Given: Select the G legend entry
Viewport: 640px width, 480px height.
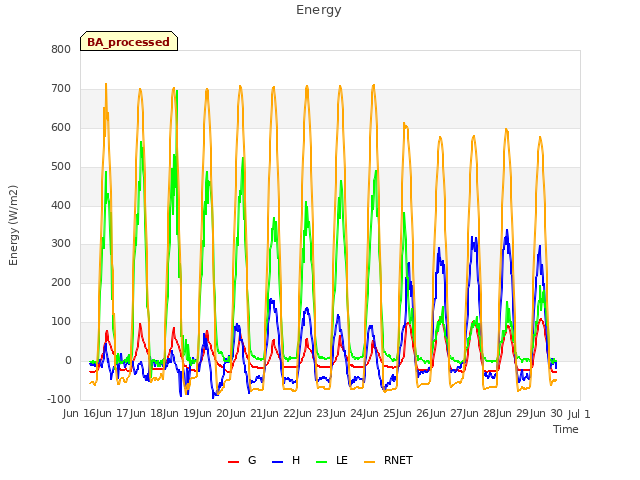Looking at the screenshot, I should tap(242, 460).
